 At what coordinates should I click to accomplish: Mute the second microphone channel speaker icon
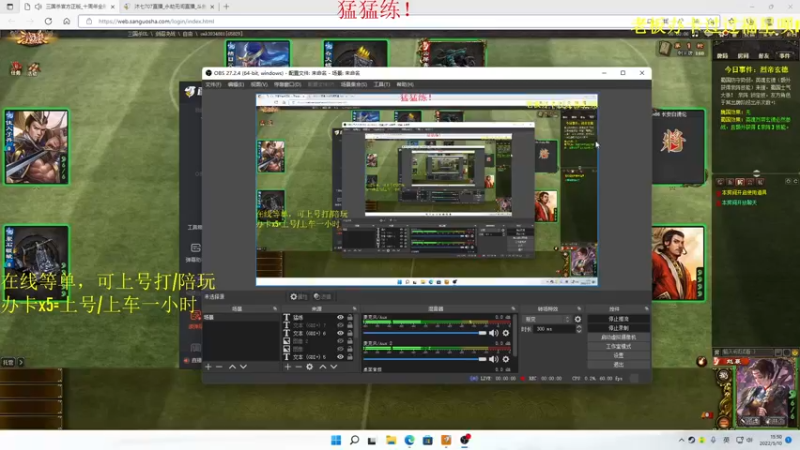493,359
